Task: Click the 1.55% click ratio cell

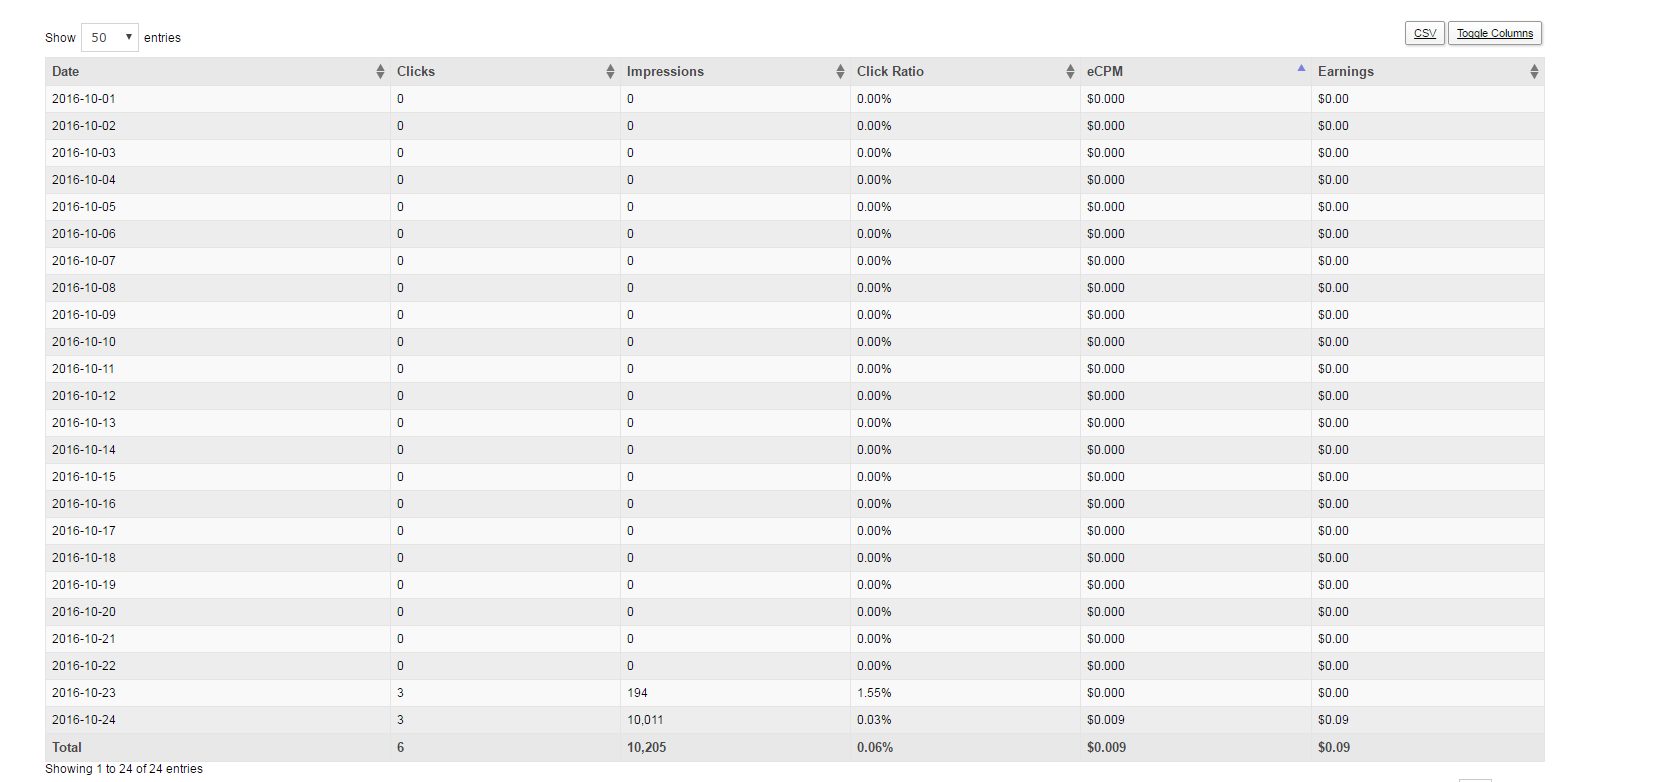Action: click(x=874, y=693)
